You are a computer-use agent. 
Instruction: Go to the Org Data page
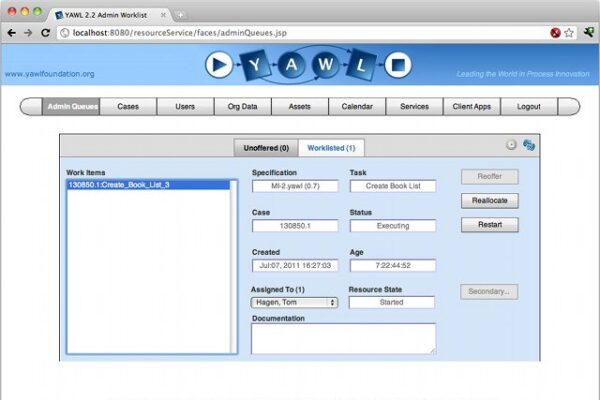pos(242,106)
